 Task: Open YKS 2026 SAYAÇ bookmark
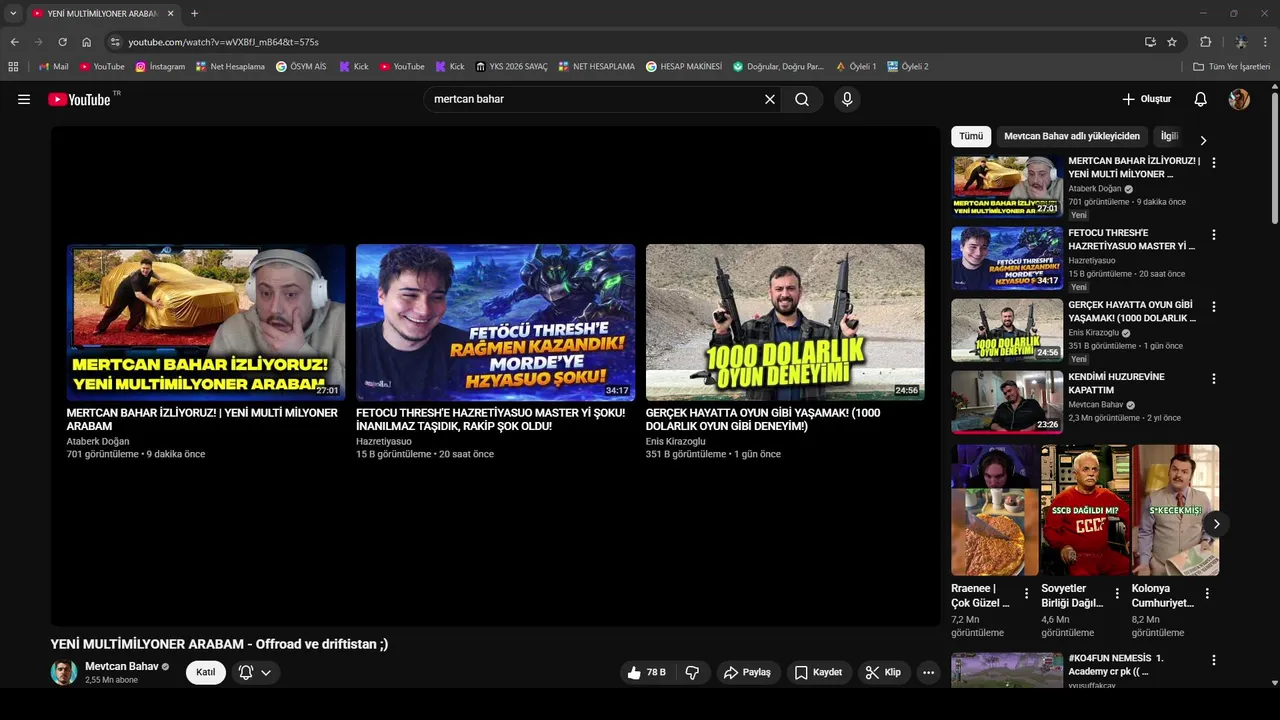[x=511, y=66]
